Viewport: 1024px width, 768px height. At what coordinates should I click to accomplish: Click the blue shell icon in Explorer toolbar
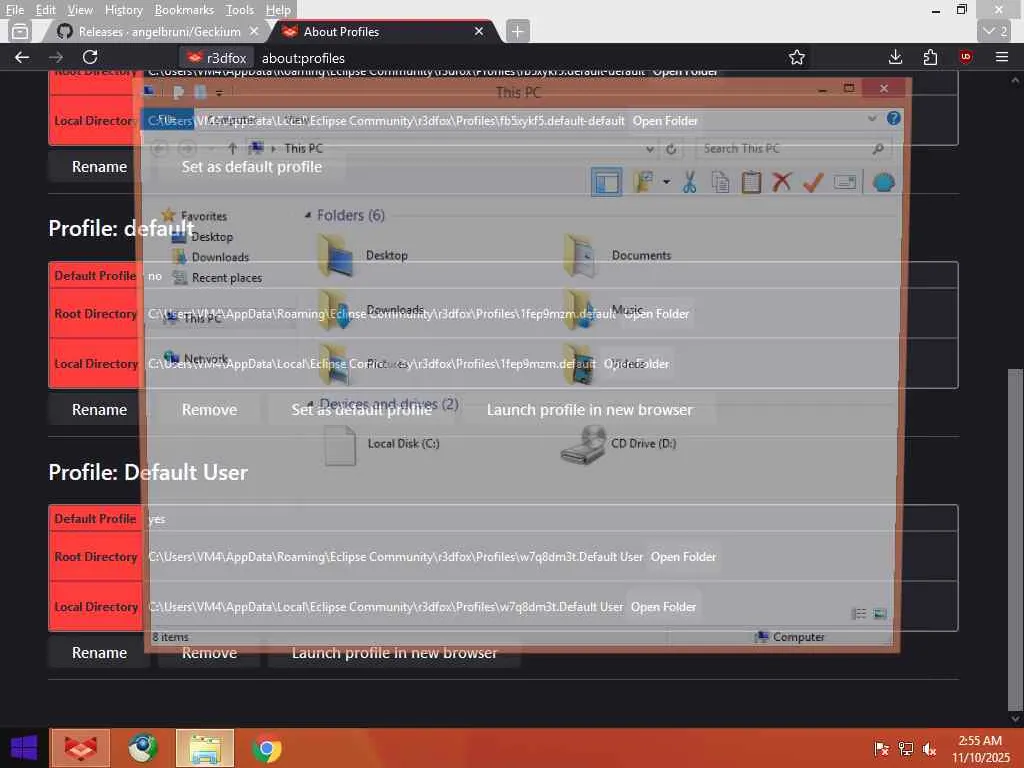[x=883, y=182]
